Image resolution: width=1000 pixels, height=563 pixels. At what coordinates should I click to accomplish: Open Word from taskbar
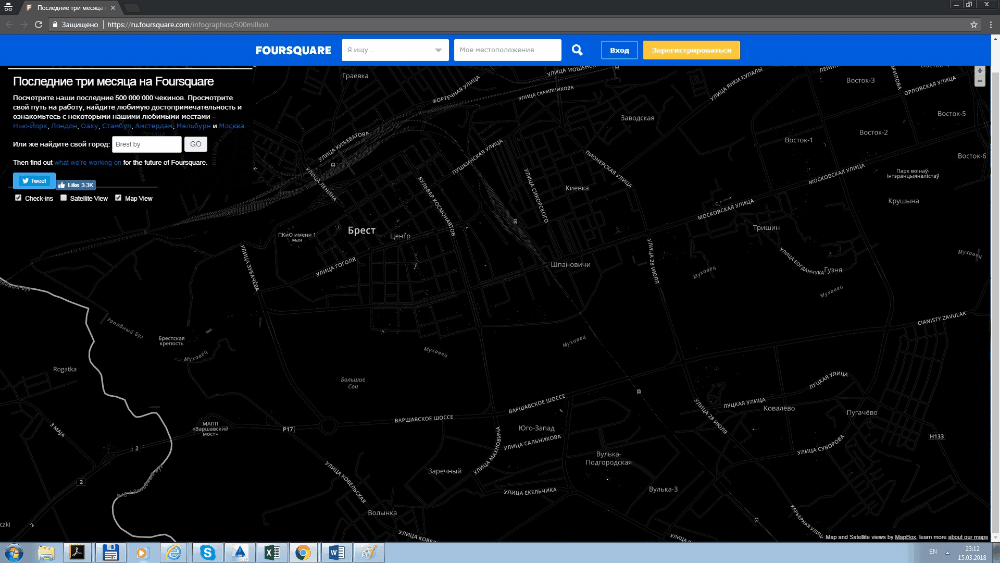tap(336, 552)
